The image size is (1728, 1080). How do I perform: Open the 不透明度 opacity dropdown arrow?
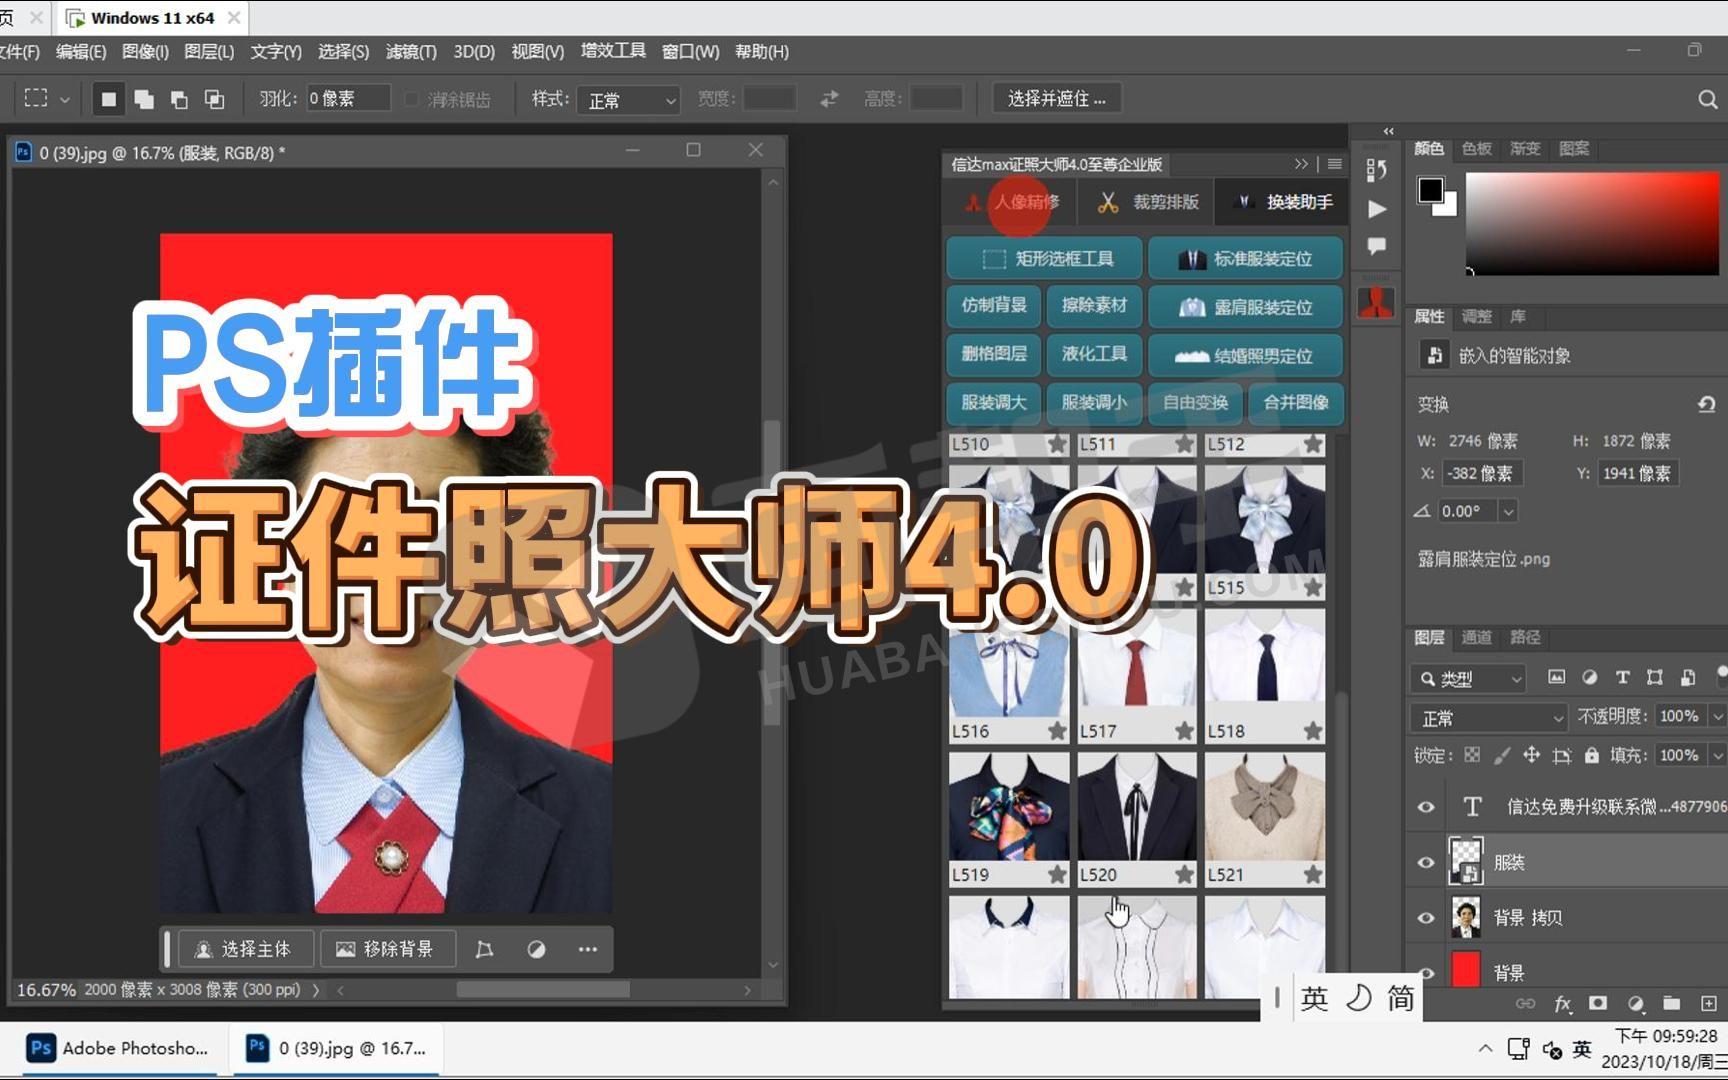[x=1717, y=716]
